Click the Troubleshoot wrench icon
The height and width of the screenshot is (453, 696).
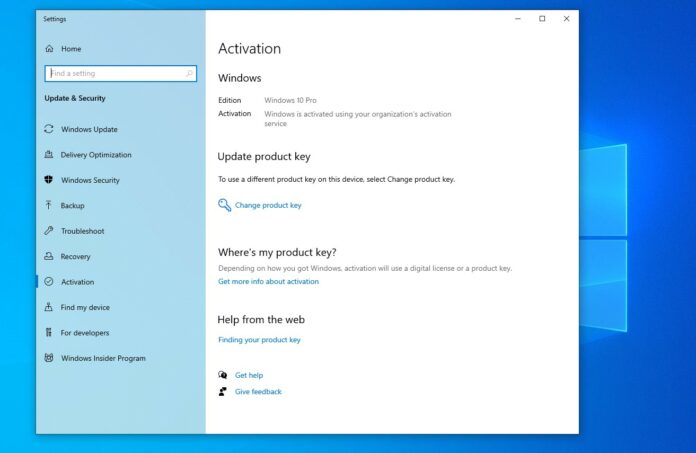coord(49,231)
